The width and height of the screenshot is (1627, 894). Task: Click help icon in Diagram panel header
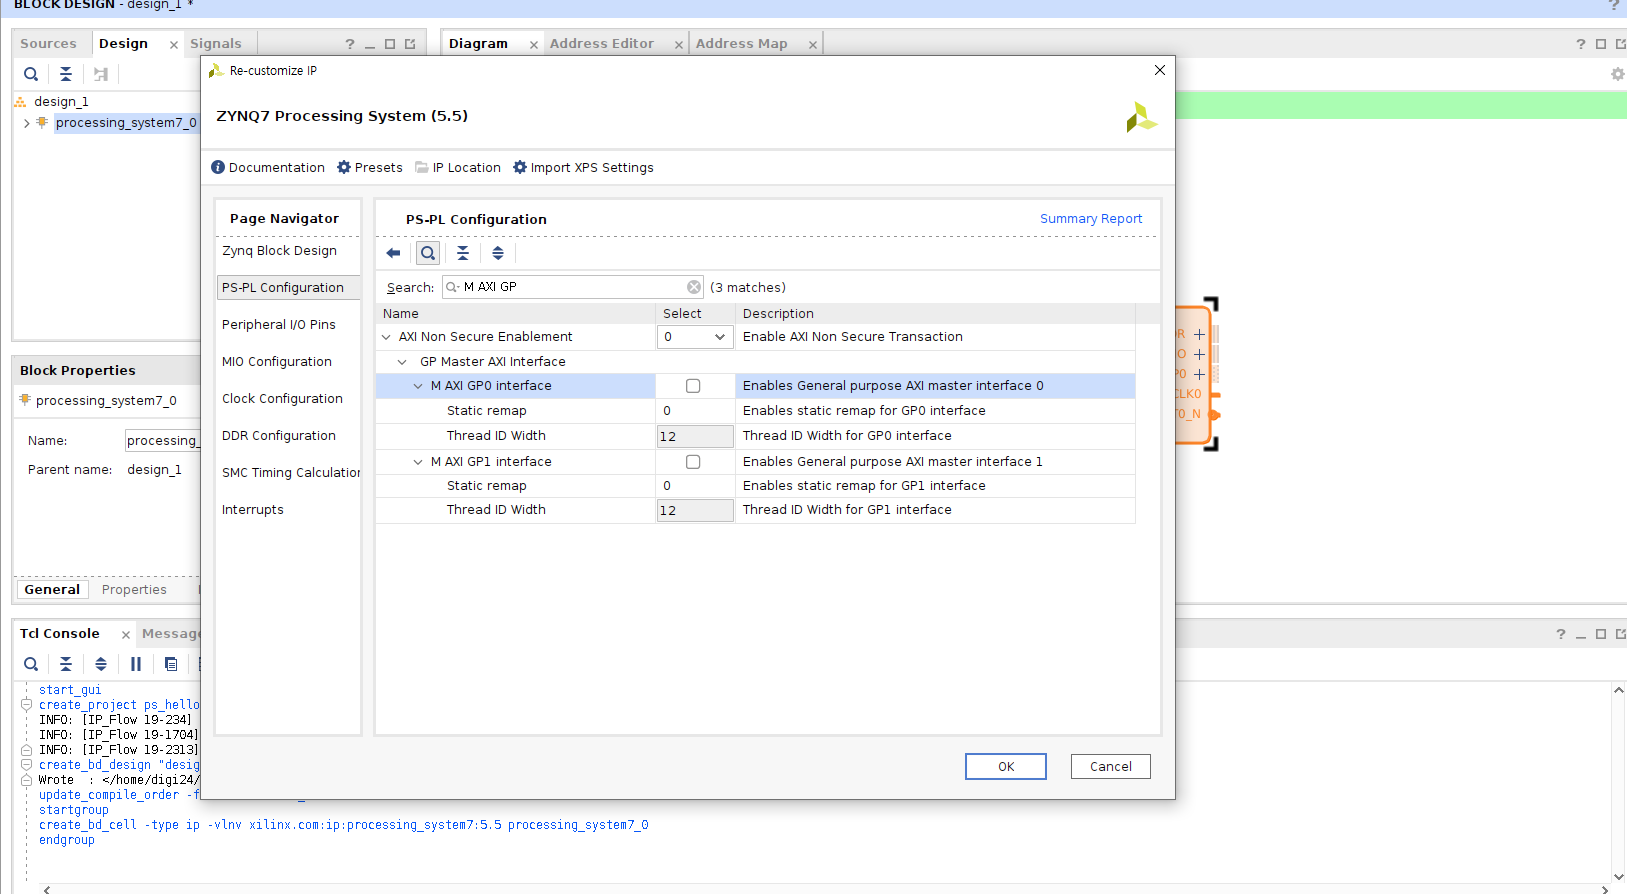pyautogui.click(x=1581, y=44)
